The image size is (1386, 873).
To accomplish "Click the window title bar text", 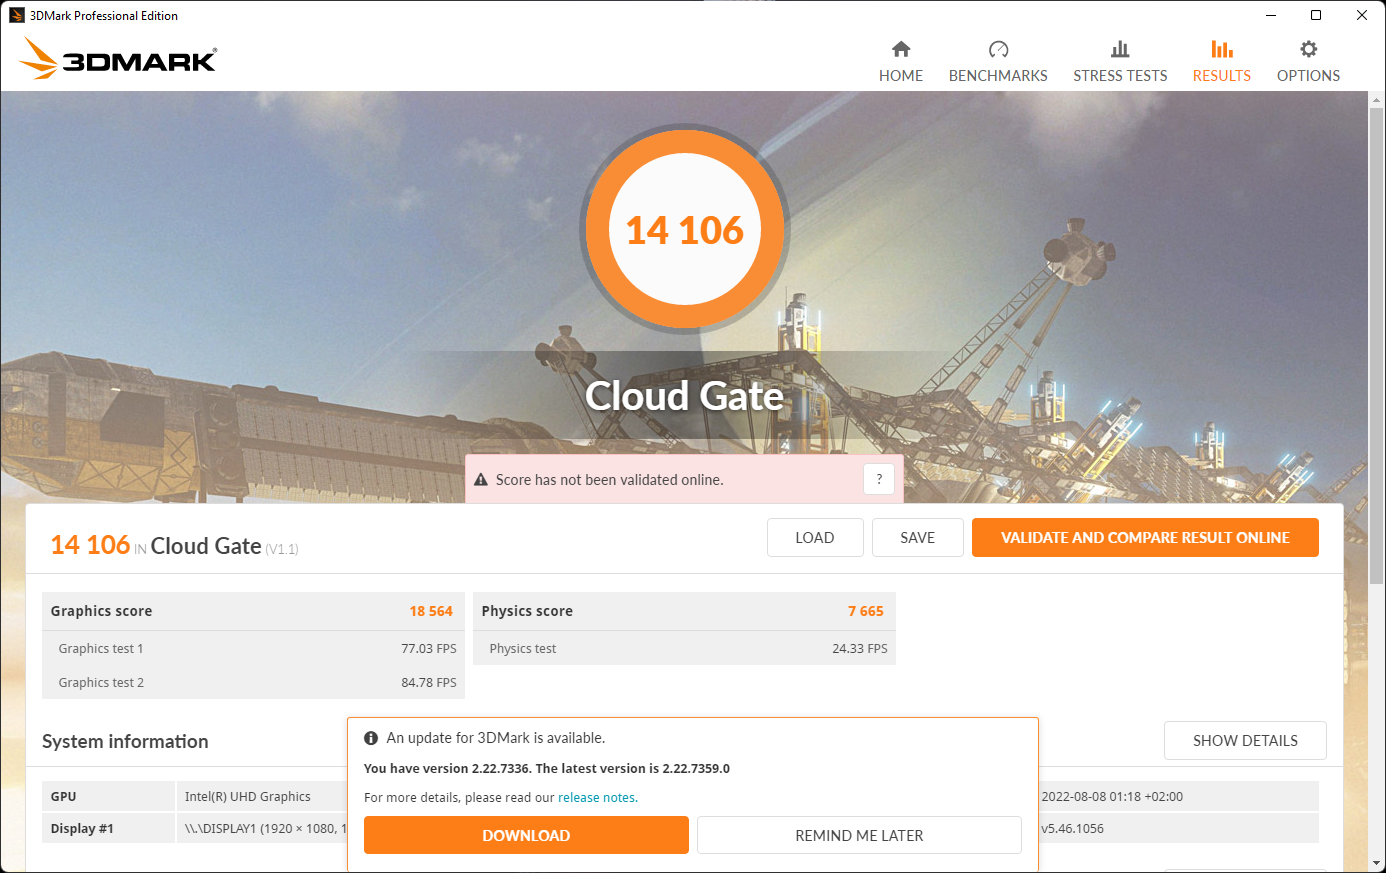I will click(104, 16).
